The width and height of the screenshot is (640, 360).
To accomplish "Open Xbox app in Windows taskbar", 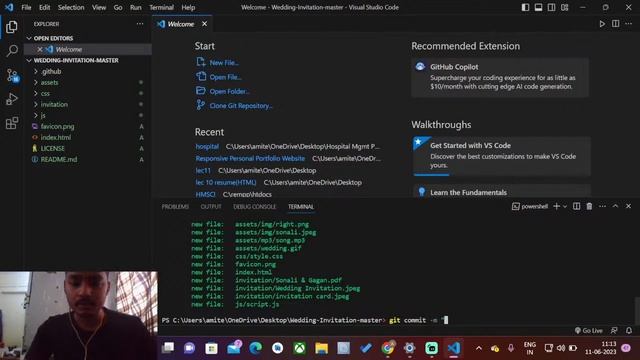I will click(x=300, y=348).
